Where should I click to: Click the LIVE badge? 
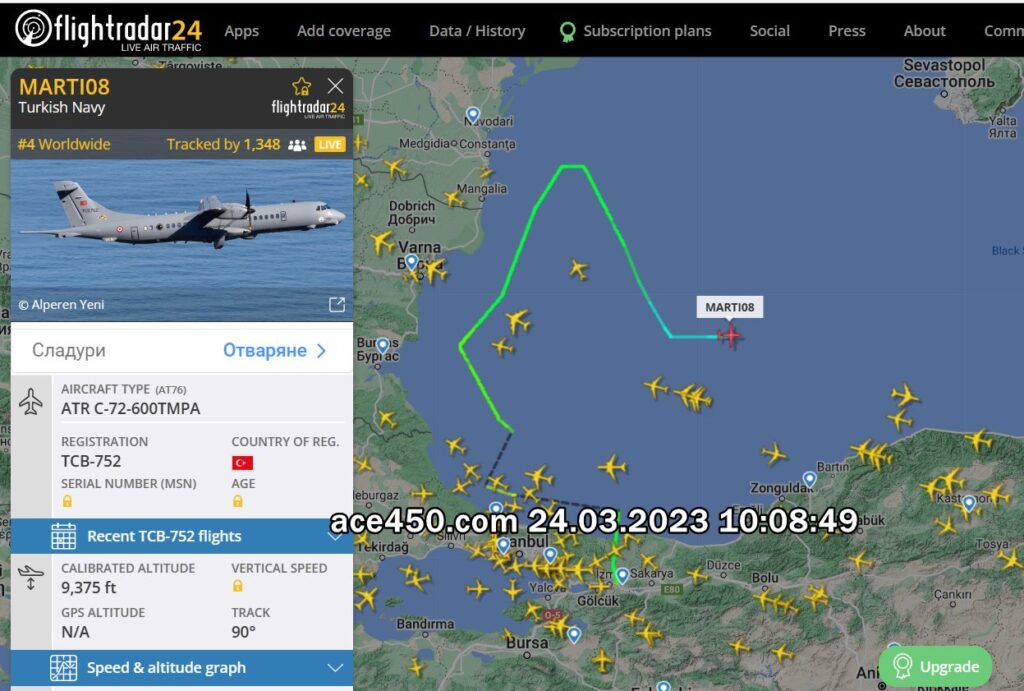[x=330, y=144]
